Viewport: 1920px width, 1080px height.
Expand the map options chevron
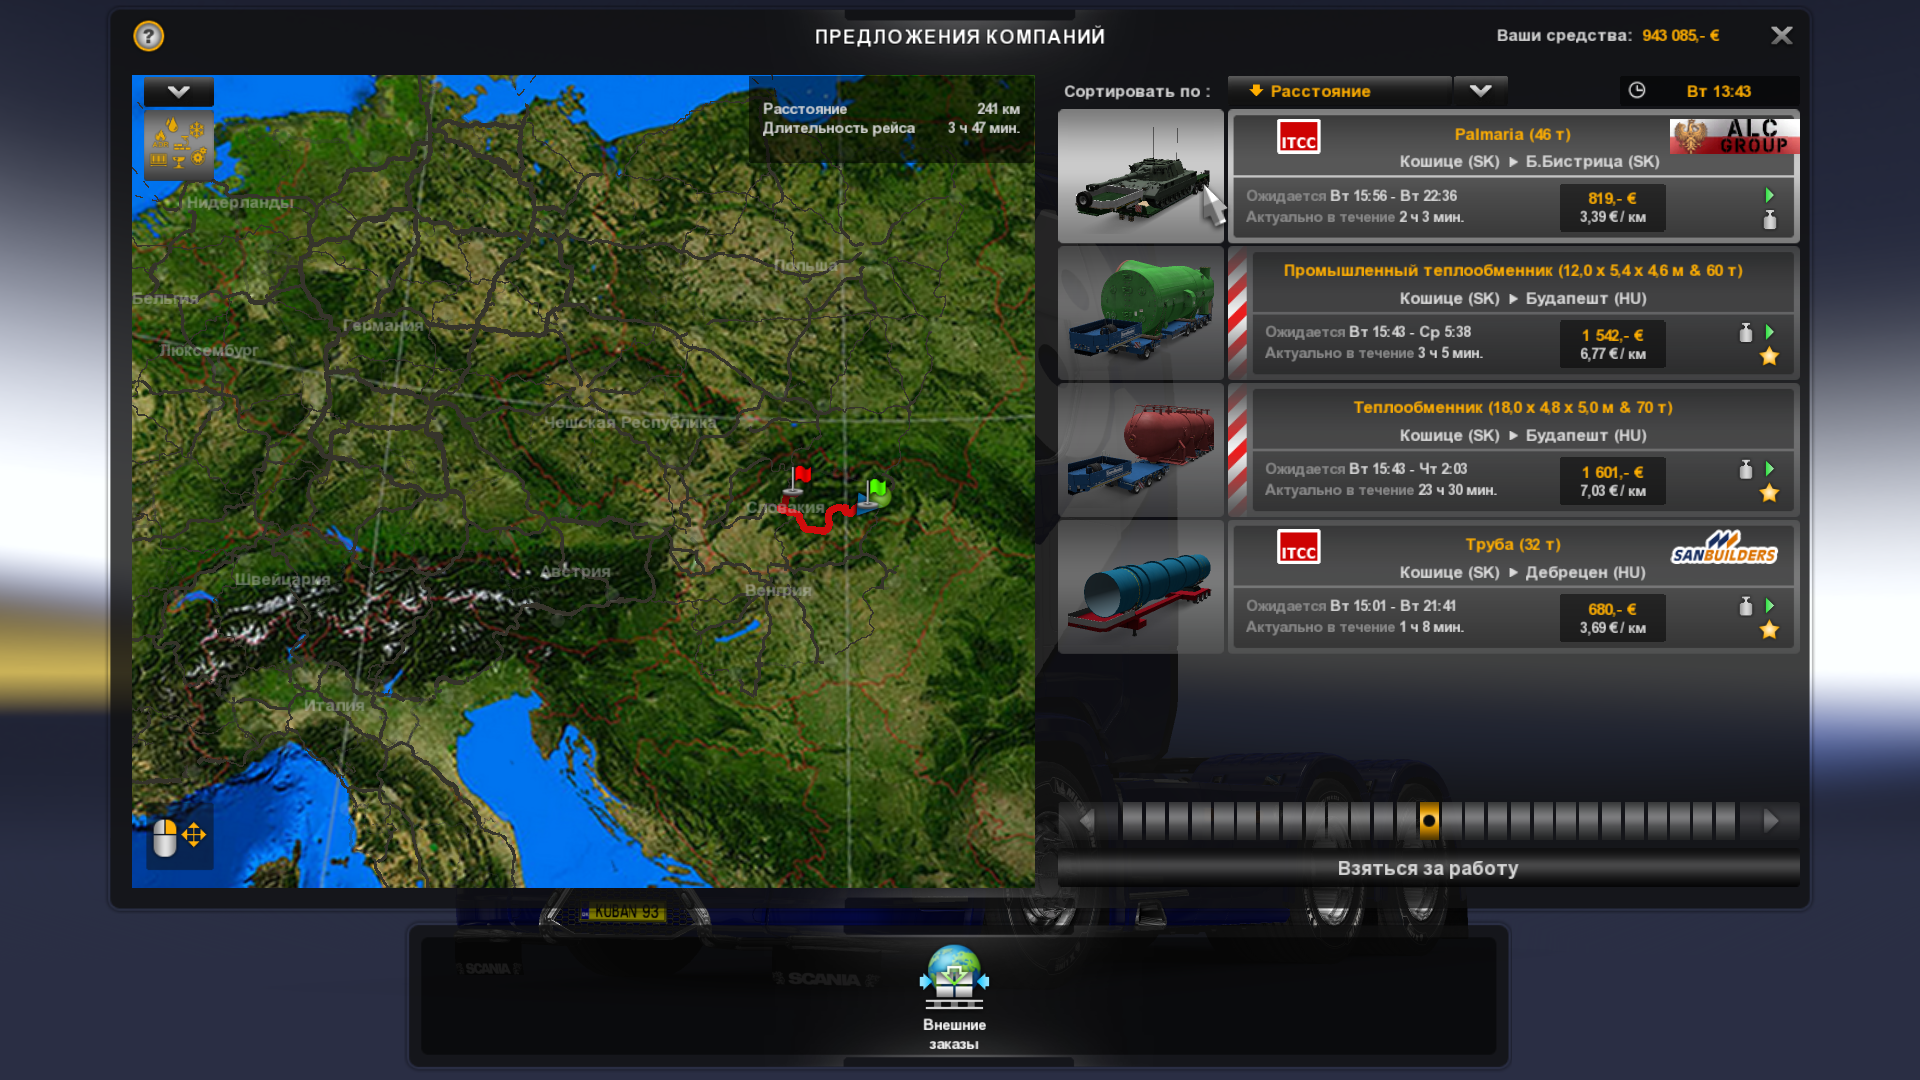click(x=179, y=92)
